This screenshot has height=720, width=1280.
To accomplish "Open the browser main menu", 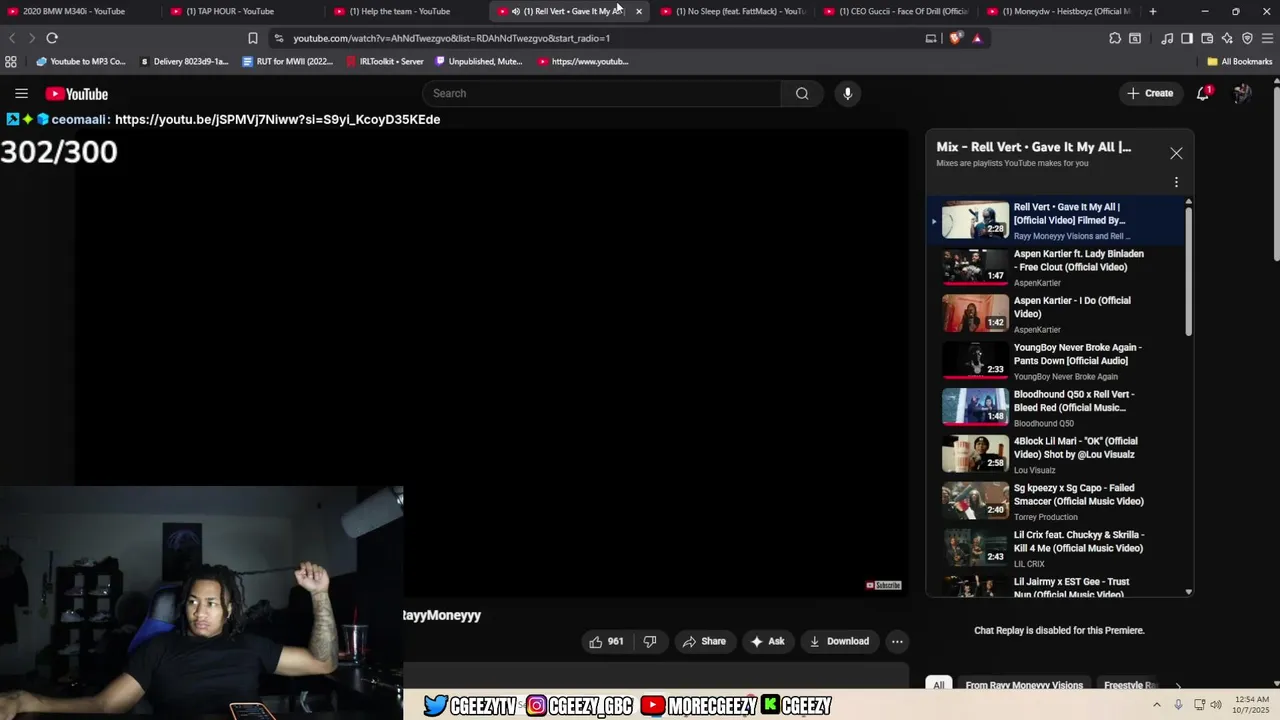I will click(1268, 38).
